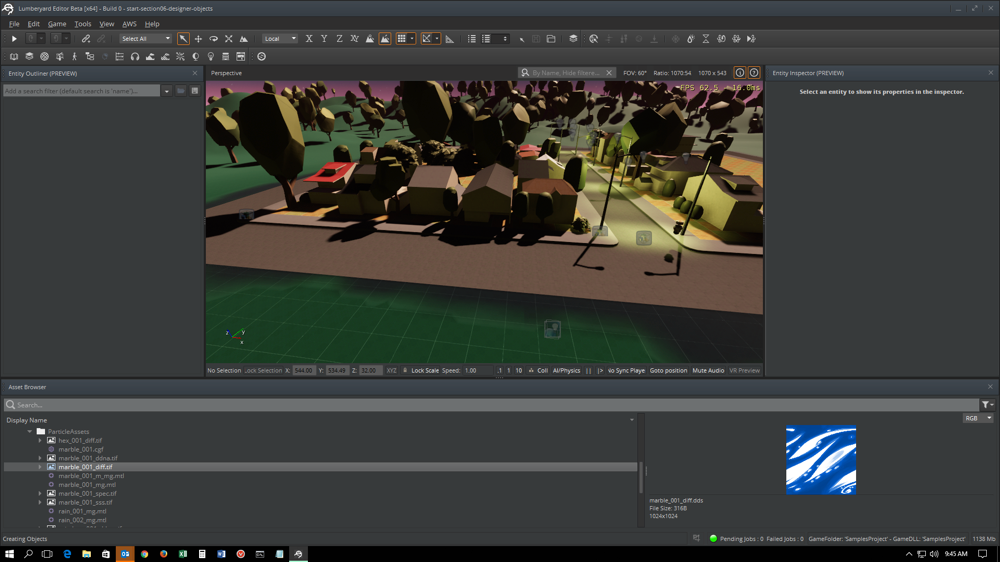The image size is (1000, 562).
Task: Open angle snap dropdown arrow
Action: point(437,39)
